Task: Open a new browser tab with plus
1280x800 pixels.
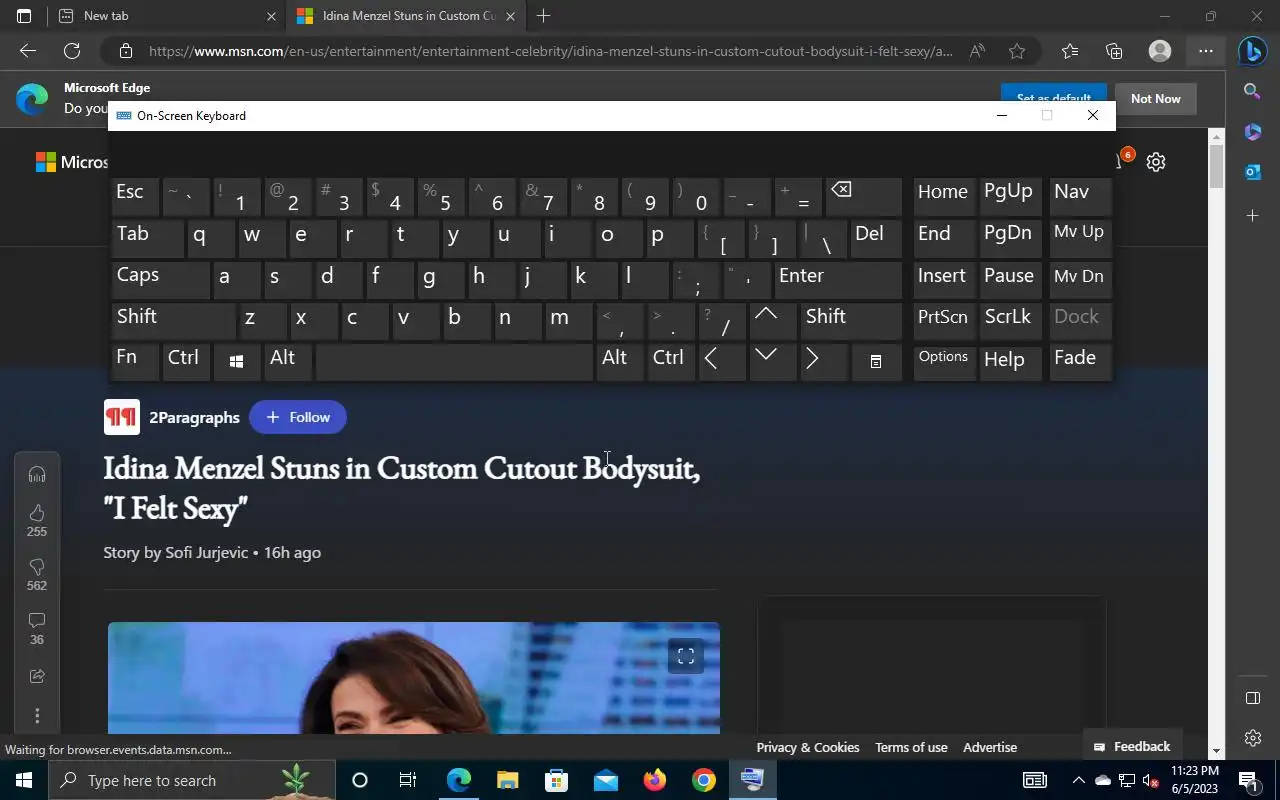Action: coord(543,16)
